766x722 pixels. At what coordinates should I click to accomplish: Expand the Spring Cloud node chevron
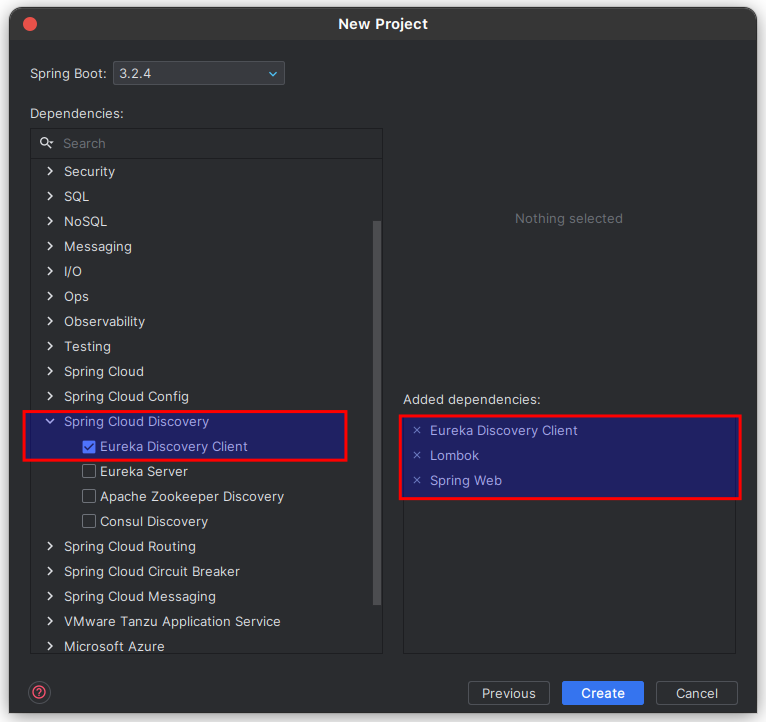coord(50,371)
